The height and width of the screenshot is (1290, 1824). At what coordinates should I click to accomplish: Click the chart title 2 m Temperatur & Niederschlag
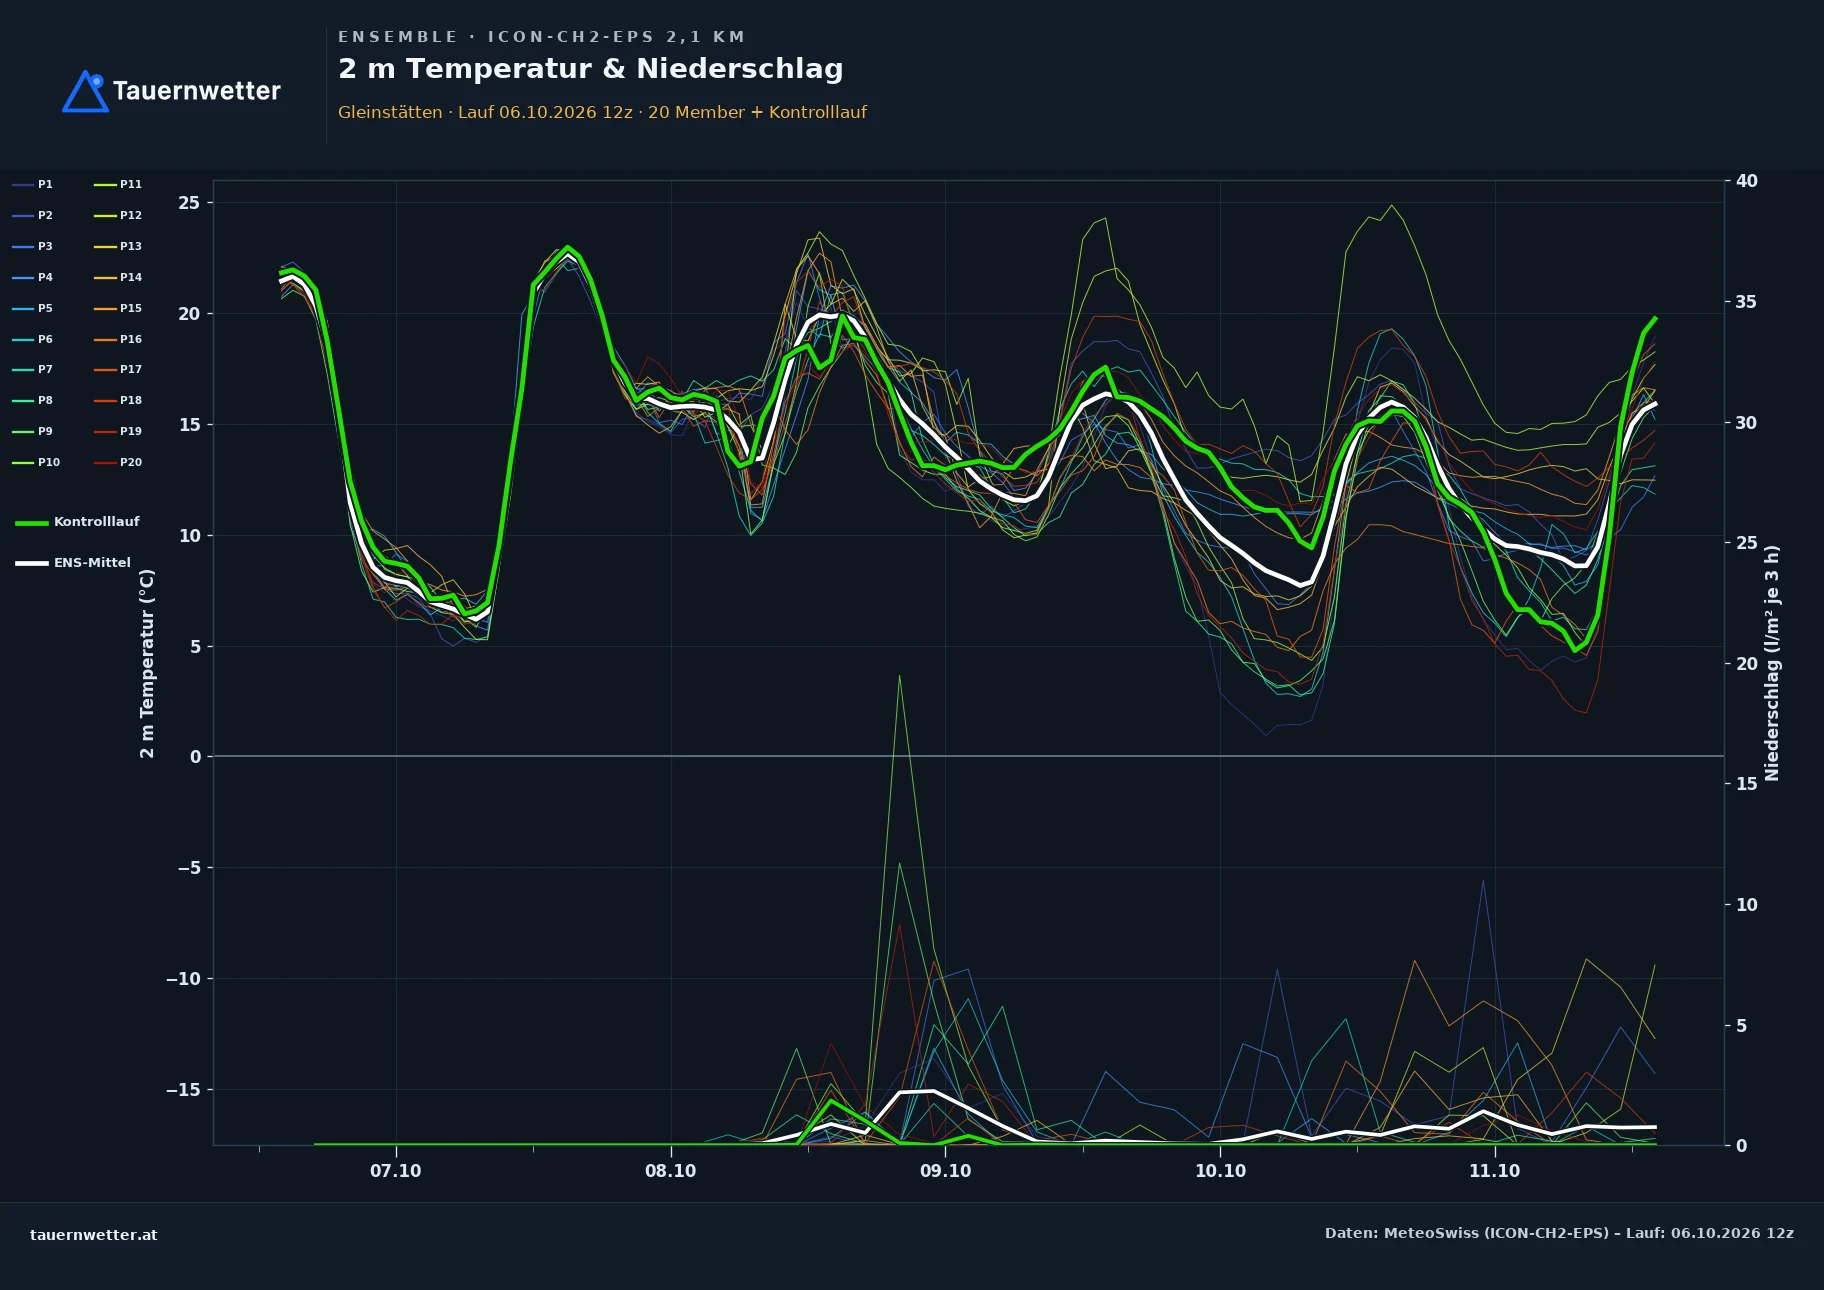[x=591, y=69]
